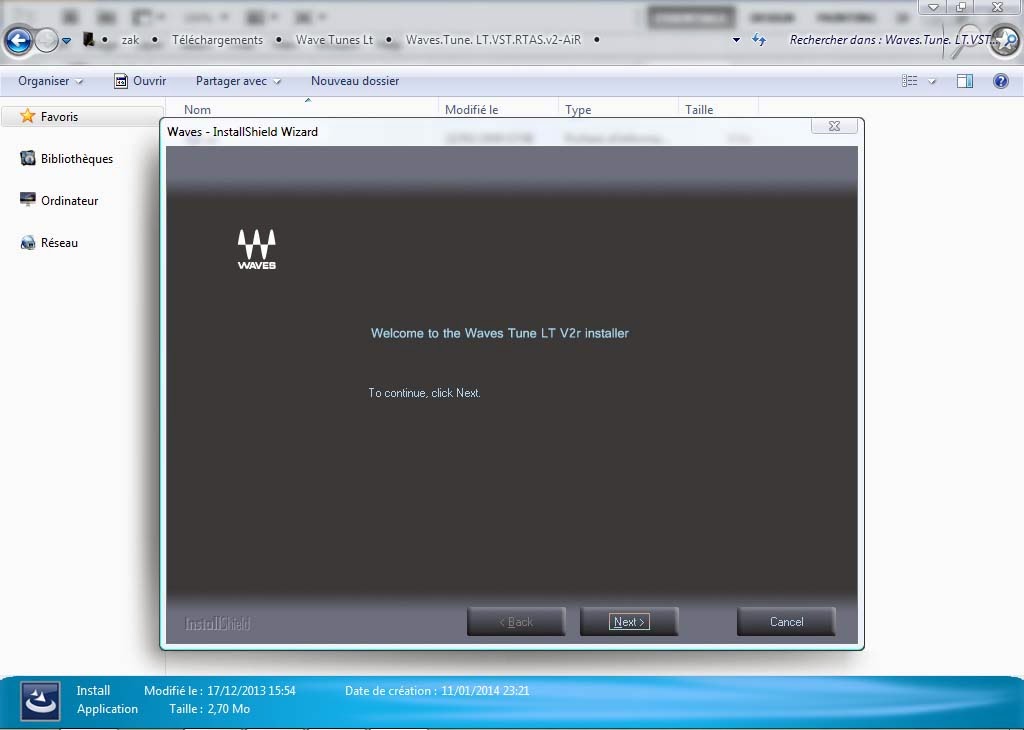Click the Taille 2,70 Mo value
The height and width of the screenshot is (730, 1024).
229,708
